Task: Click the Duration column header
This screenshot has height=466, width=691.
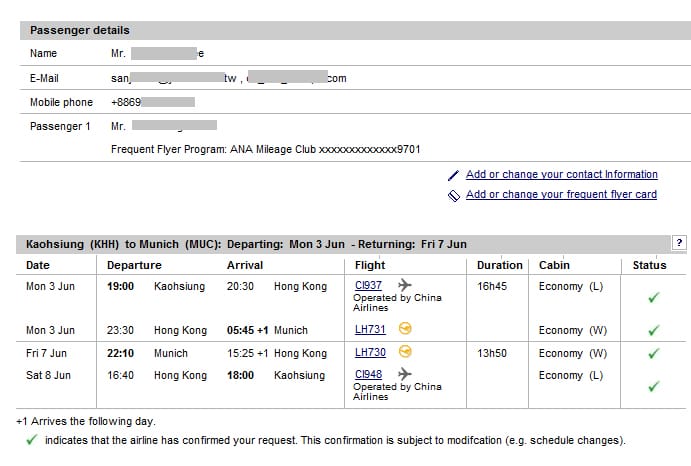Action: 500,265
